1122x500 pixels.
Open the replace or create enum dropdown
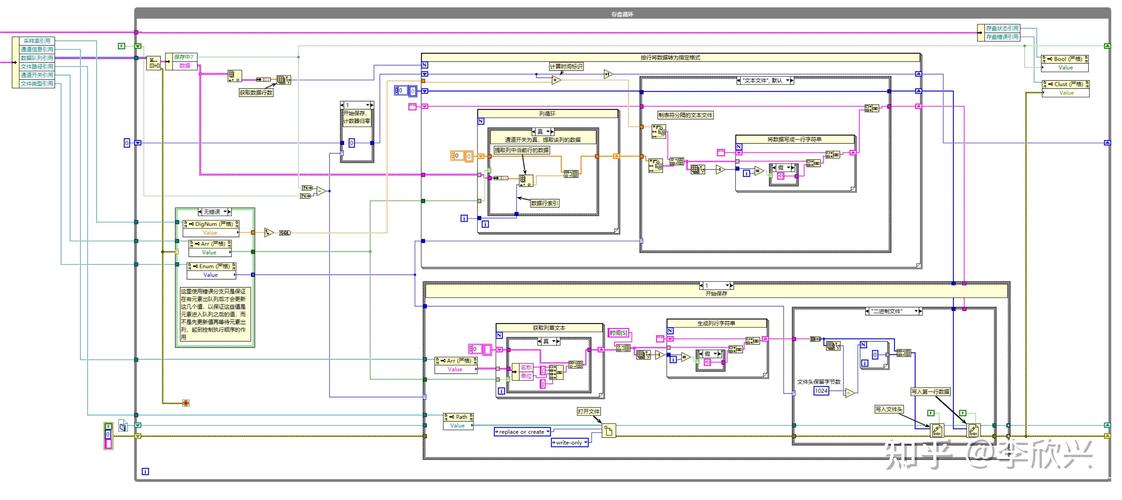(x=523, y=431)
